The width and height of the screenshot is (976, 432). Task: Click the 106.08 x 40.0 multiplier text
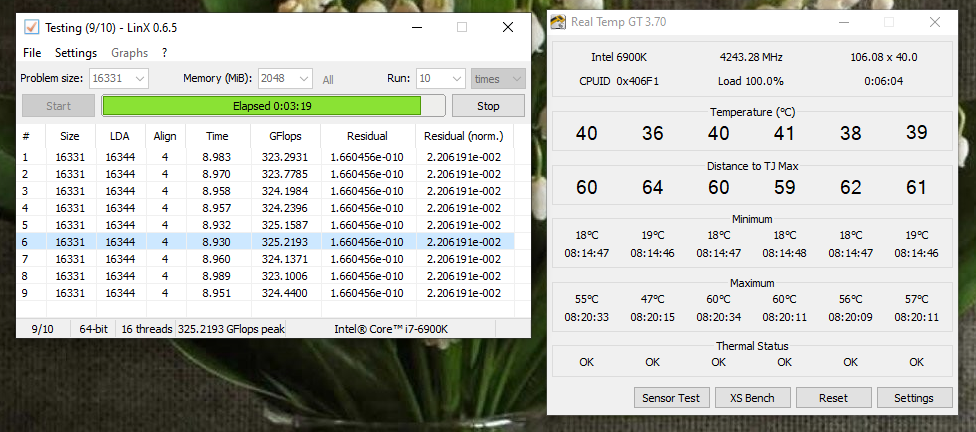[883, 57]
